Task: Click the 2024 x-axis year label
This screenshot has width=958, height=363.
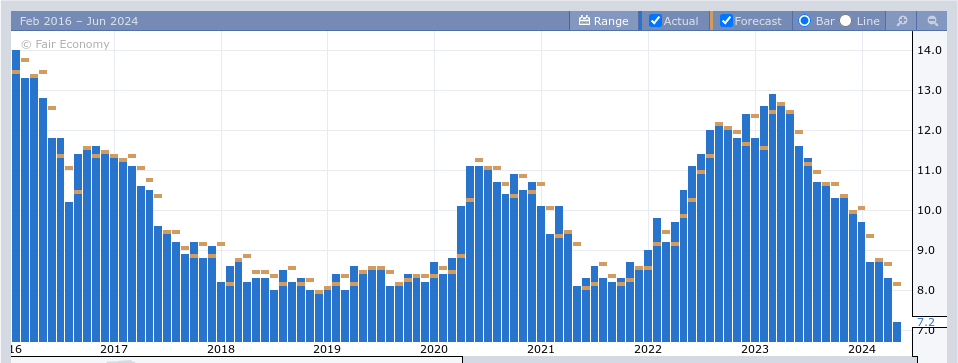Action: (x=862, y=350)
